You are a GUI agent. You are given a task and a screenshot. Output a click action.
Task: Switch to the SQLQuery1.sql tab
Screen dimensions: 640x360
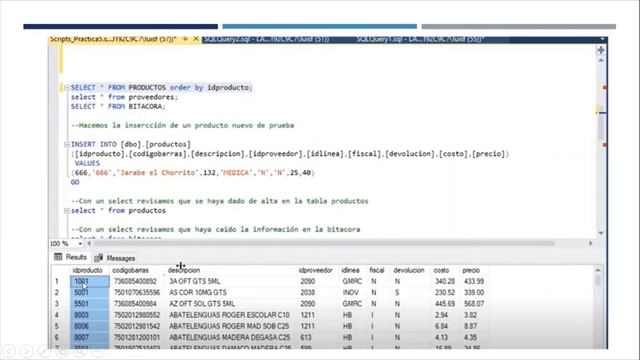pos(420,39)
